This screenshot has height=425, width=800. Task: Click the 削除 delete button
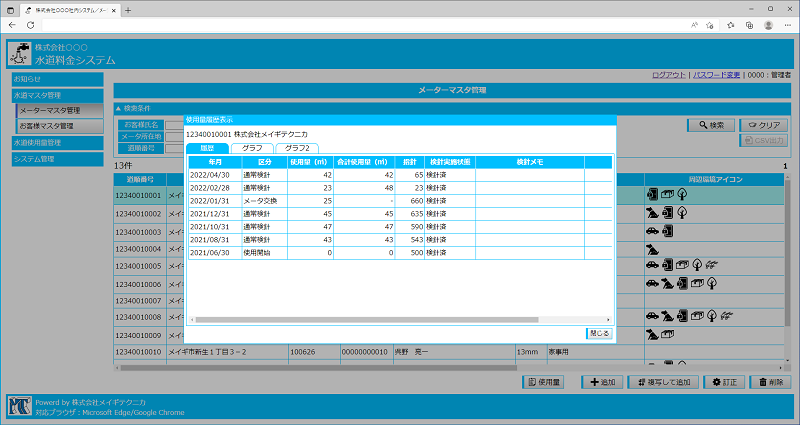[x=770, y=382]
